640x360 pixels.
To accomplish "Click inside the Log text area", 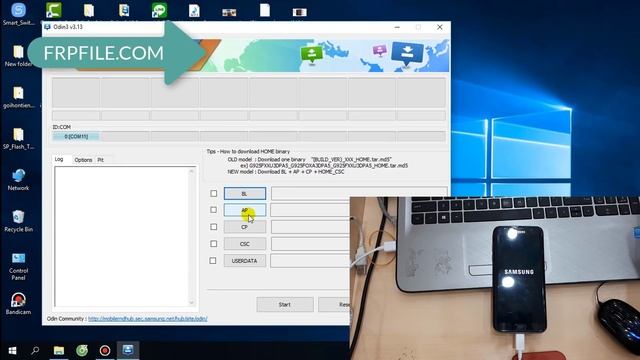I will [121, 236].
